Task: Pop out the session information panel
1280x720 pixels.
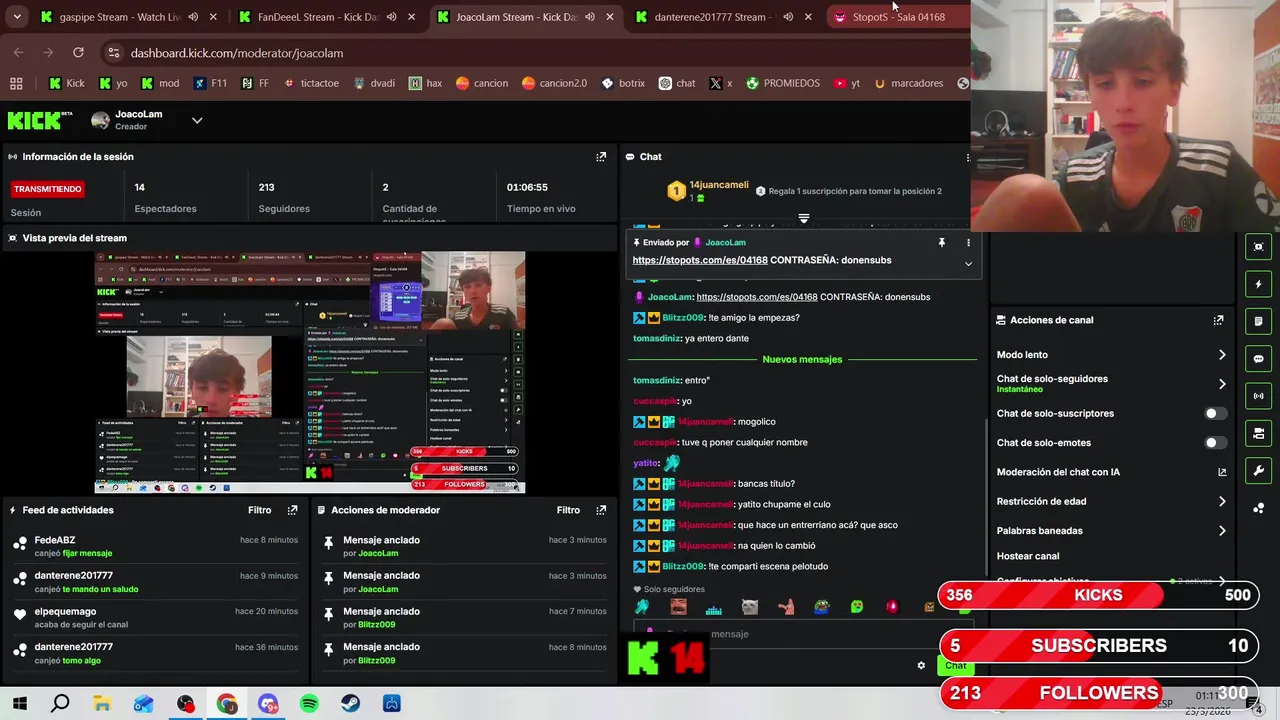Action: (x=601, y=157)
